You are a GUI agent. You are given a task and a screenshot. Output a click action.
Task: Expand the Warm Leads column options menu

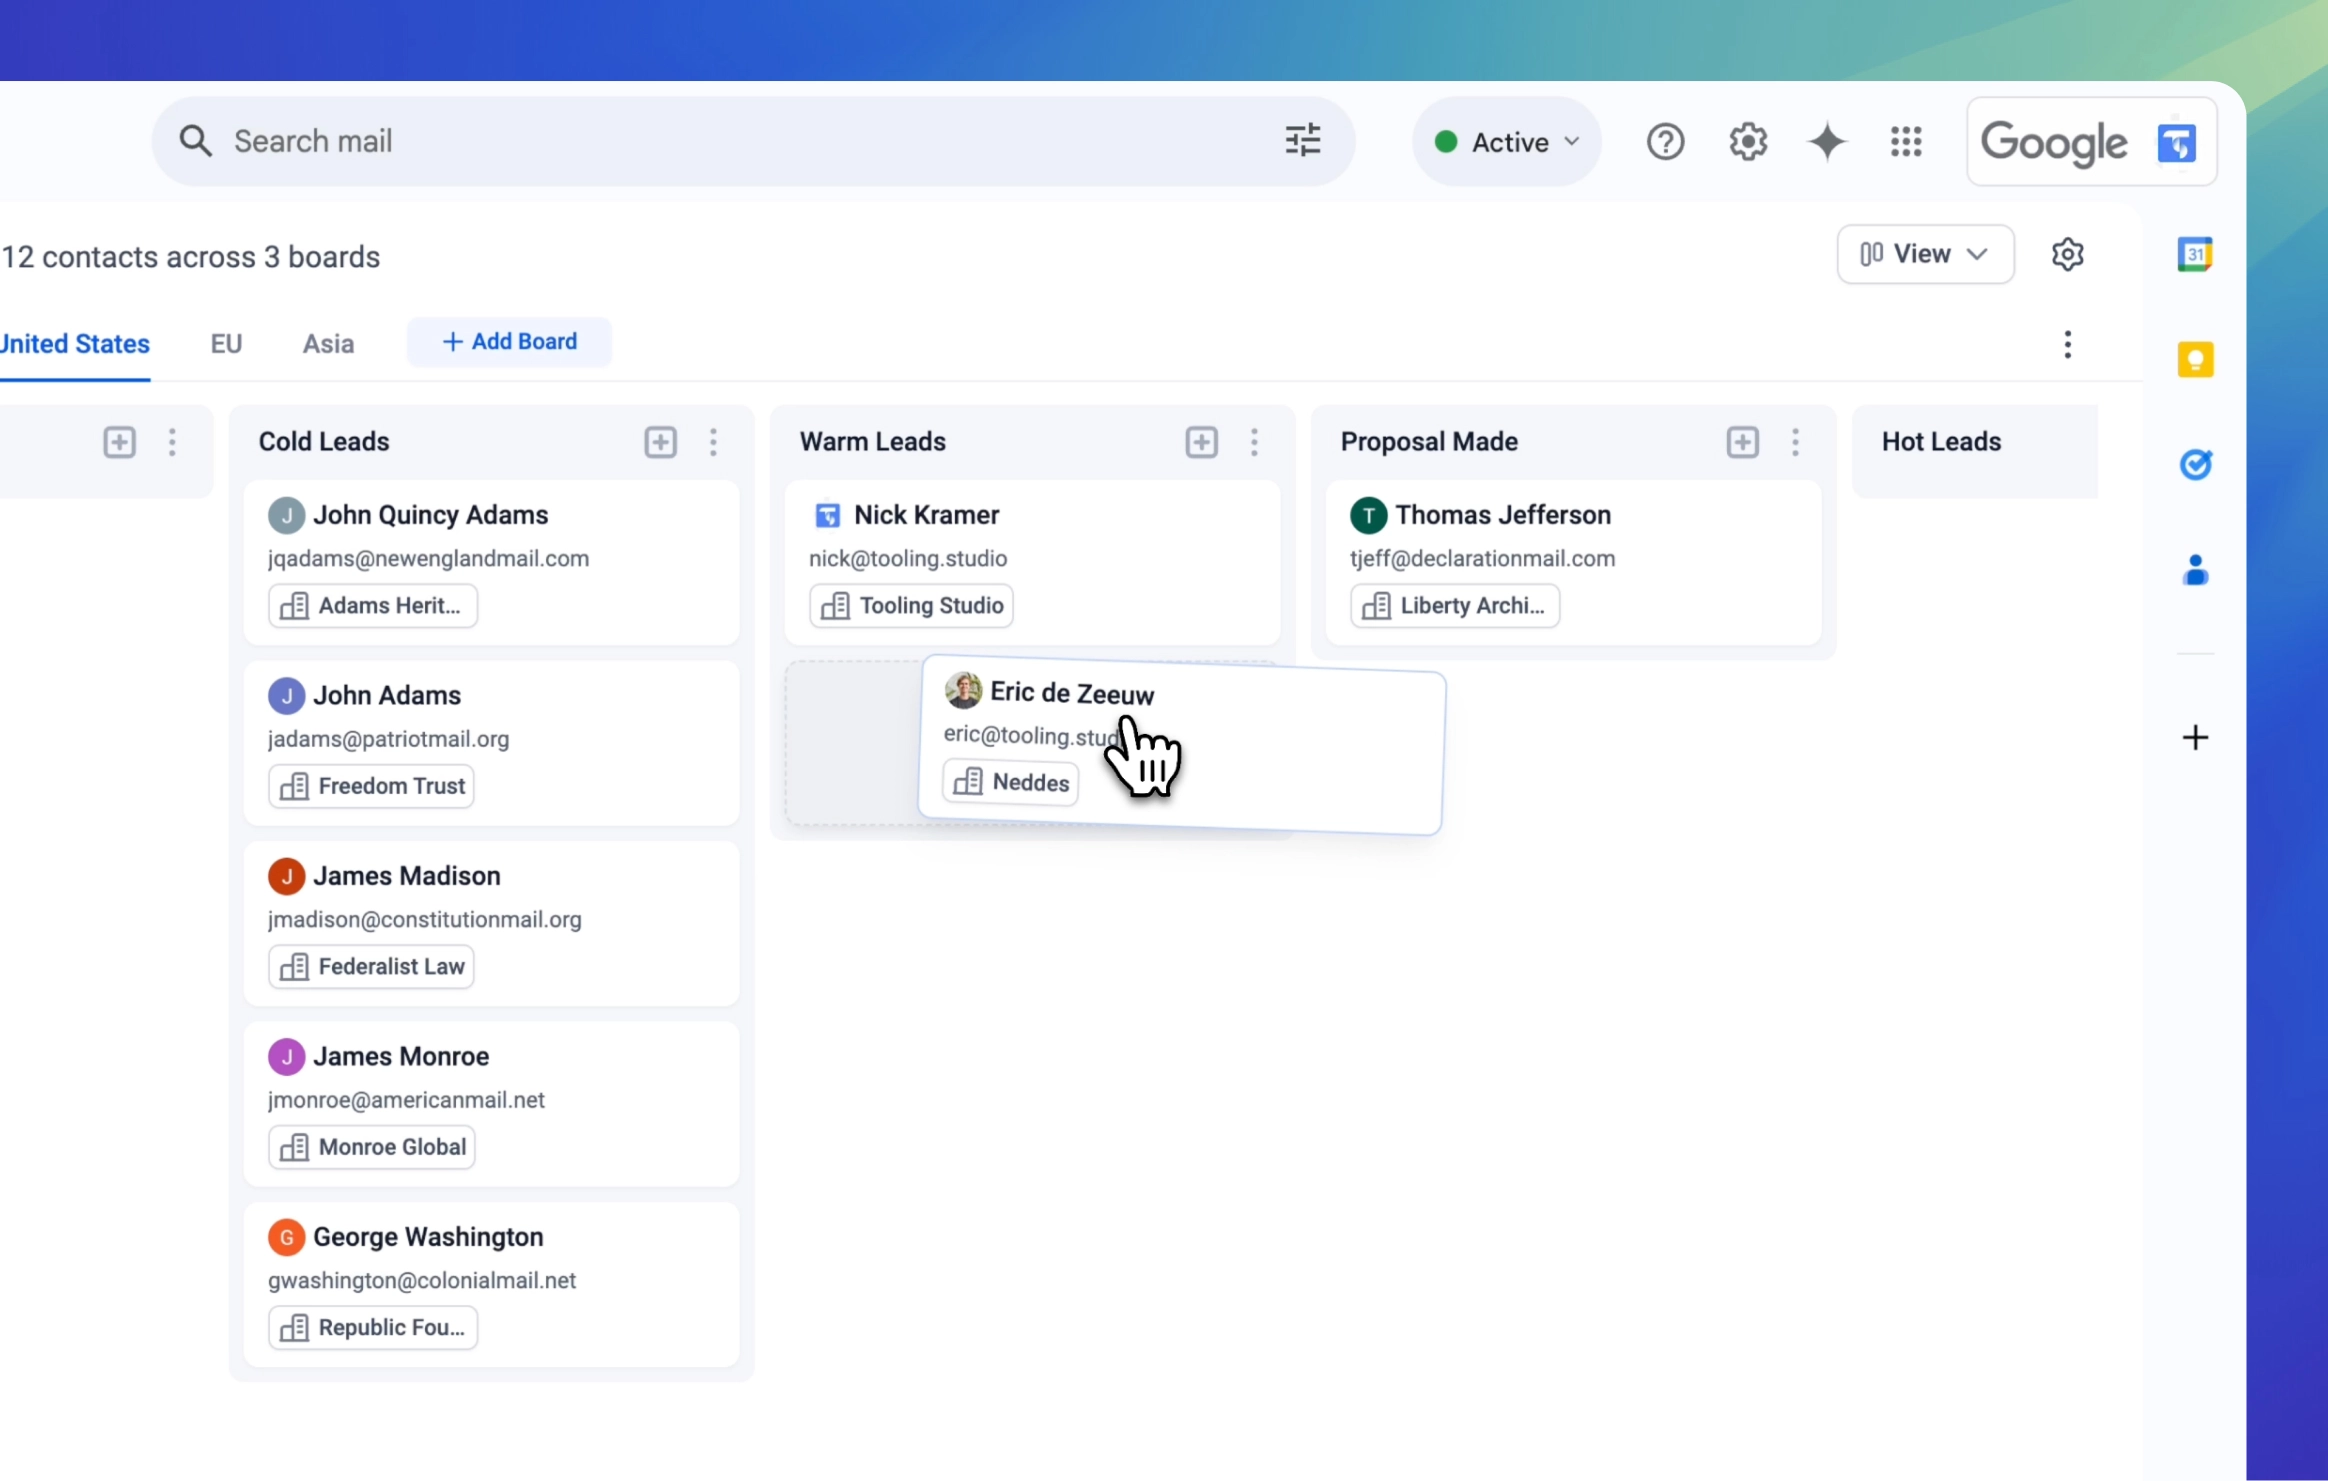coord(1254,441)
